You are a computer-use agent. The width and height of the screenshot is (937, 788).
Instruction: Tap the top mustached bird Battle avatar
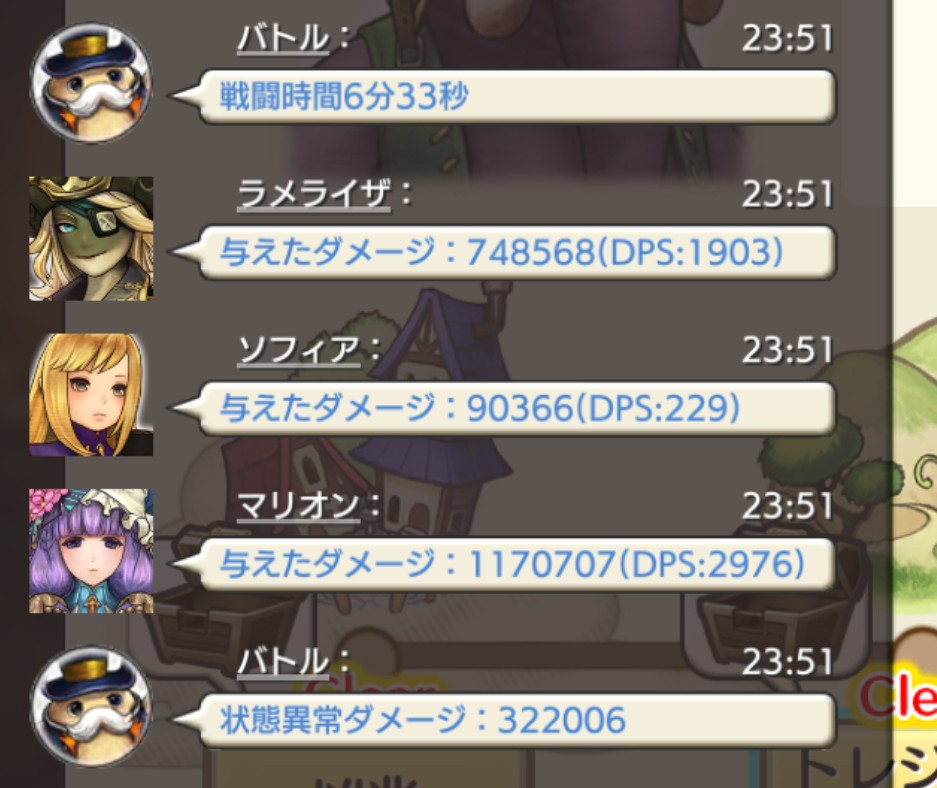(91, 82)
